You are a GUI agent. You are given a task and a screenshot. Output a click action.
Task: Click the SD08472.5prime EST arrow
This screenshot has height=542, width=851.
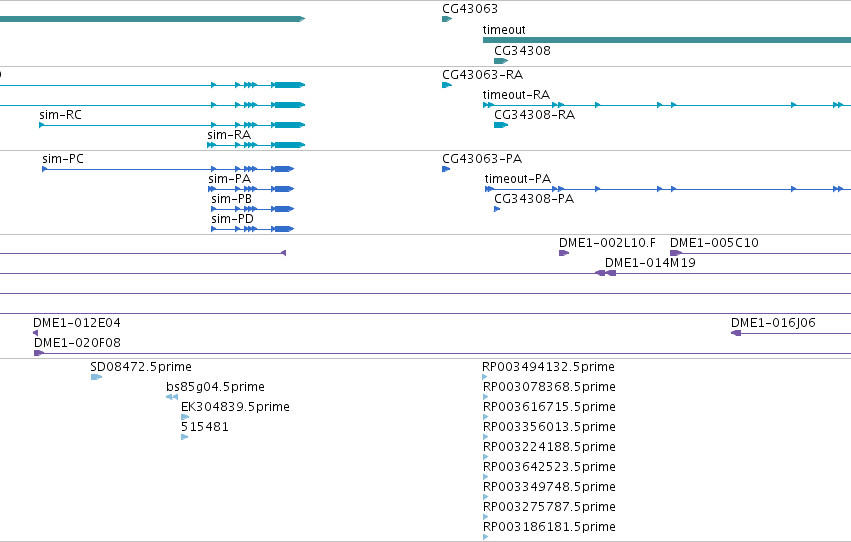click(97, 377)
